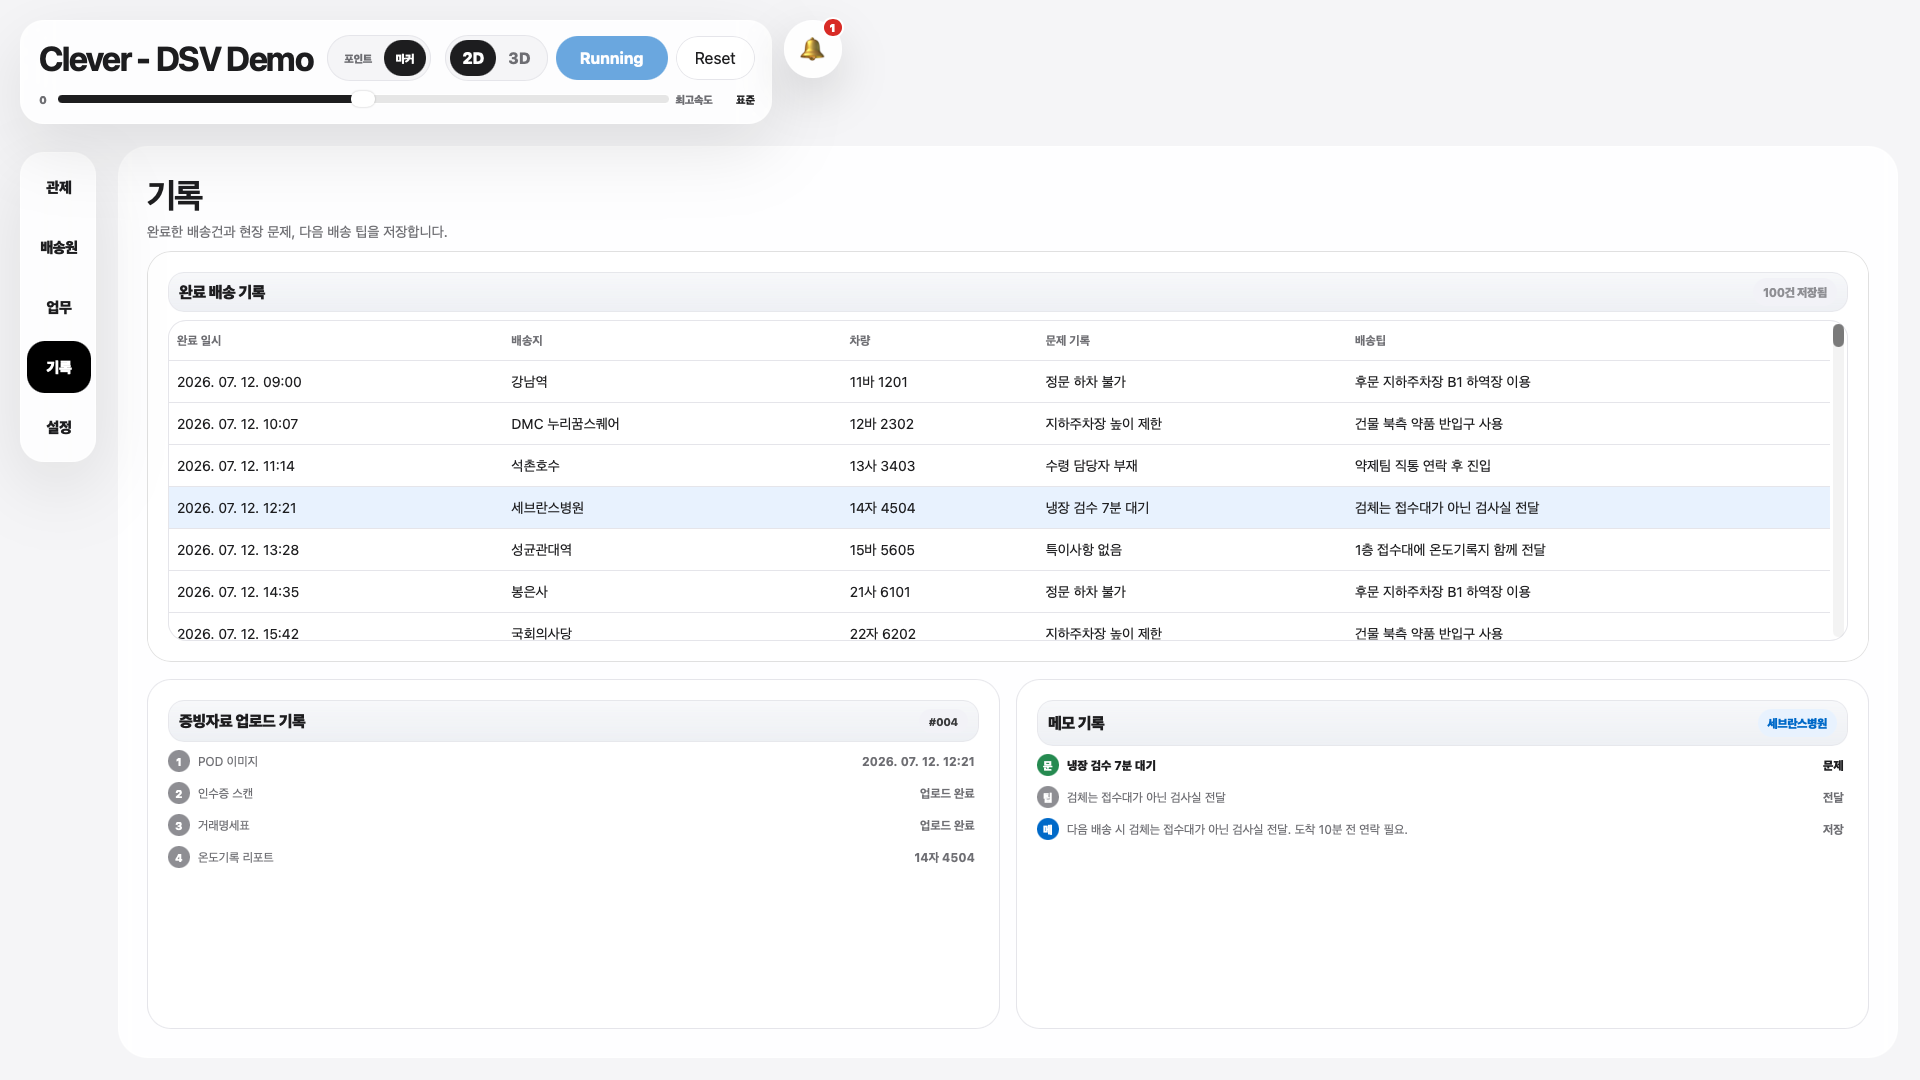Viewport: 1920px width, 1080px height.
Task: Click the 배송지 column header
Action: click(x=527, y=341)
